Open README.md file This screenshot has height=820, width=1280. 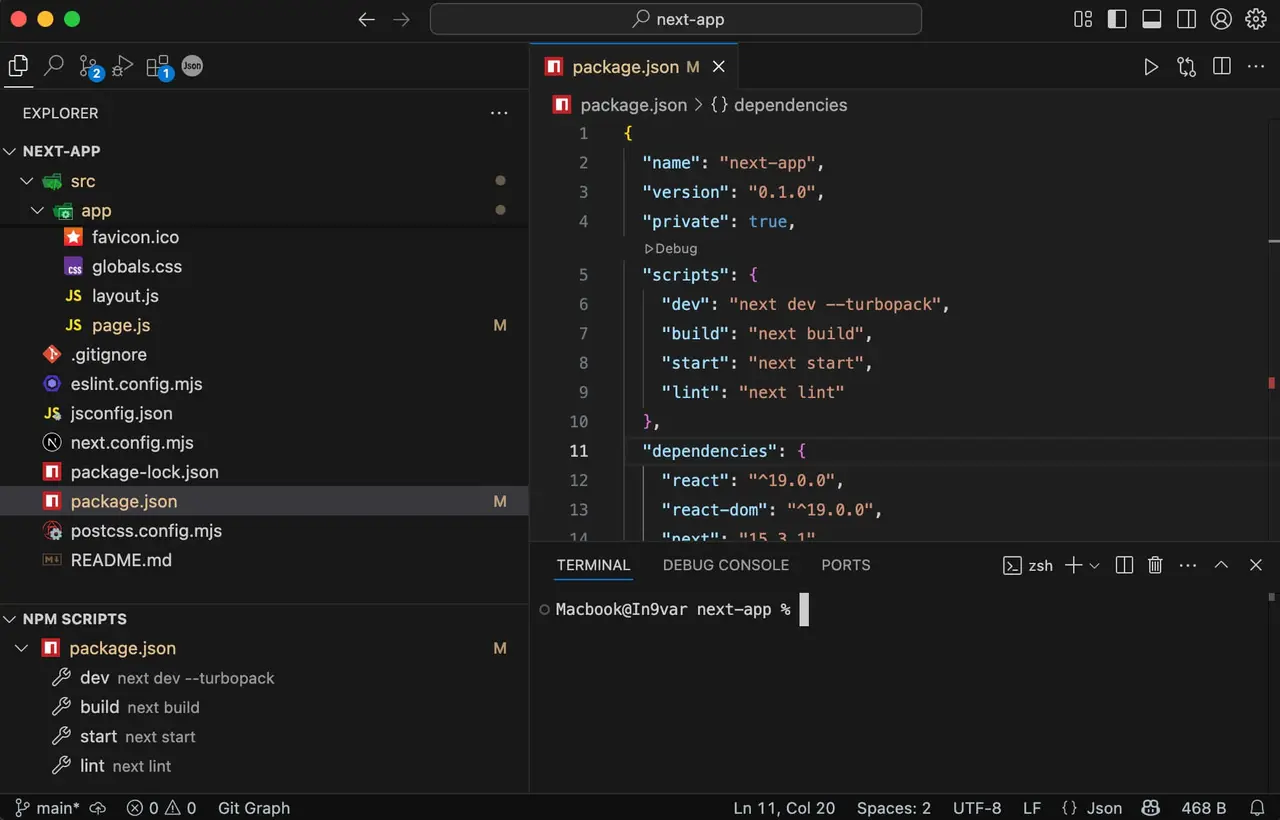[x=264, y=560]
